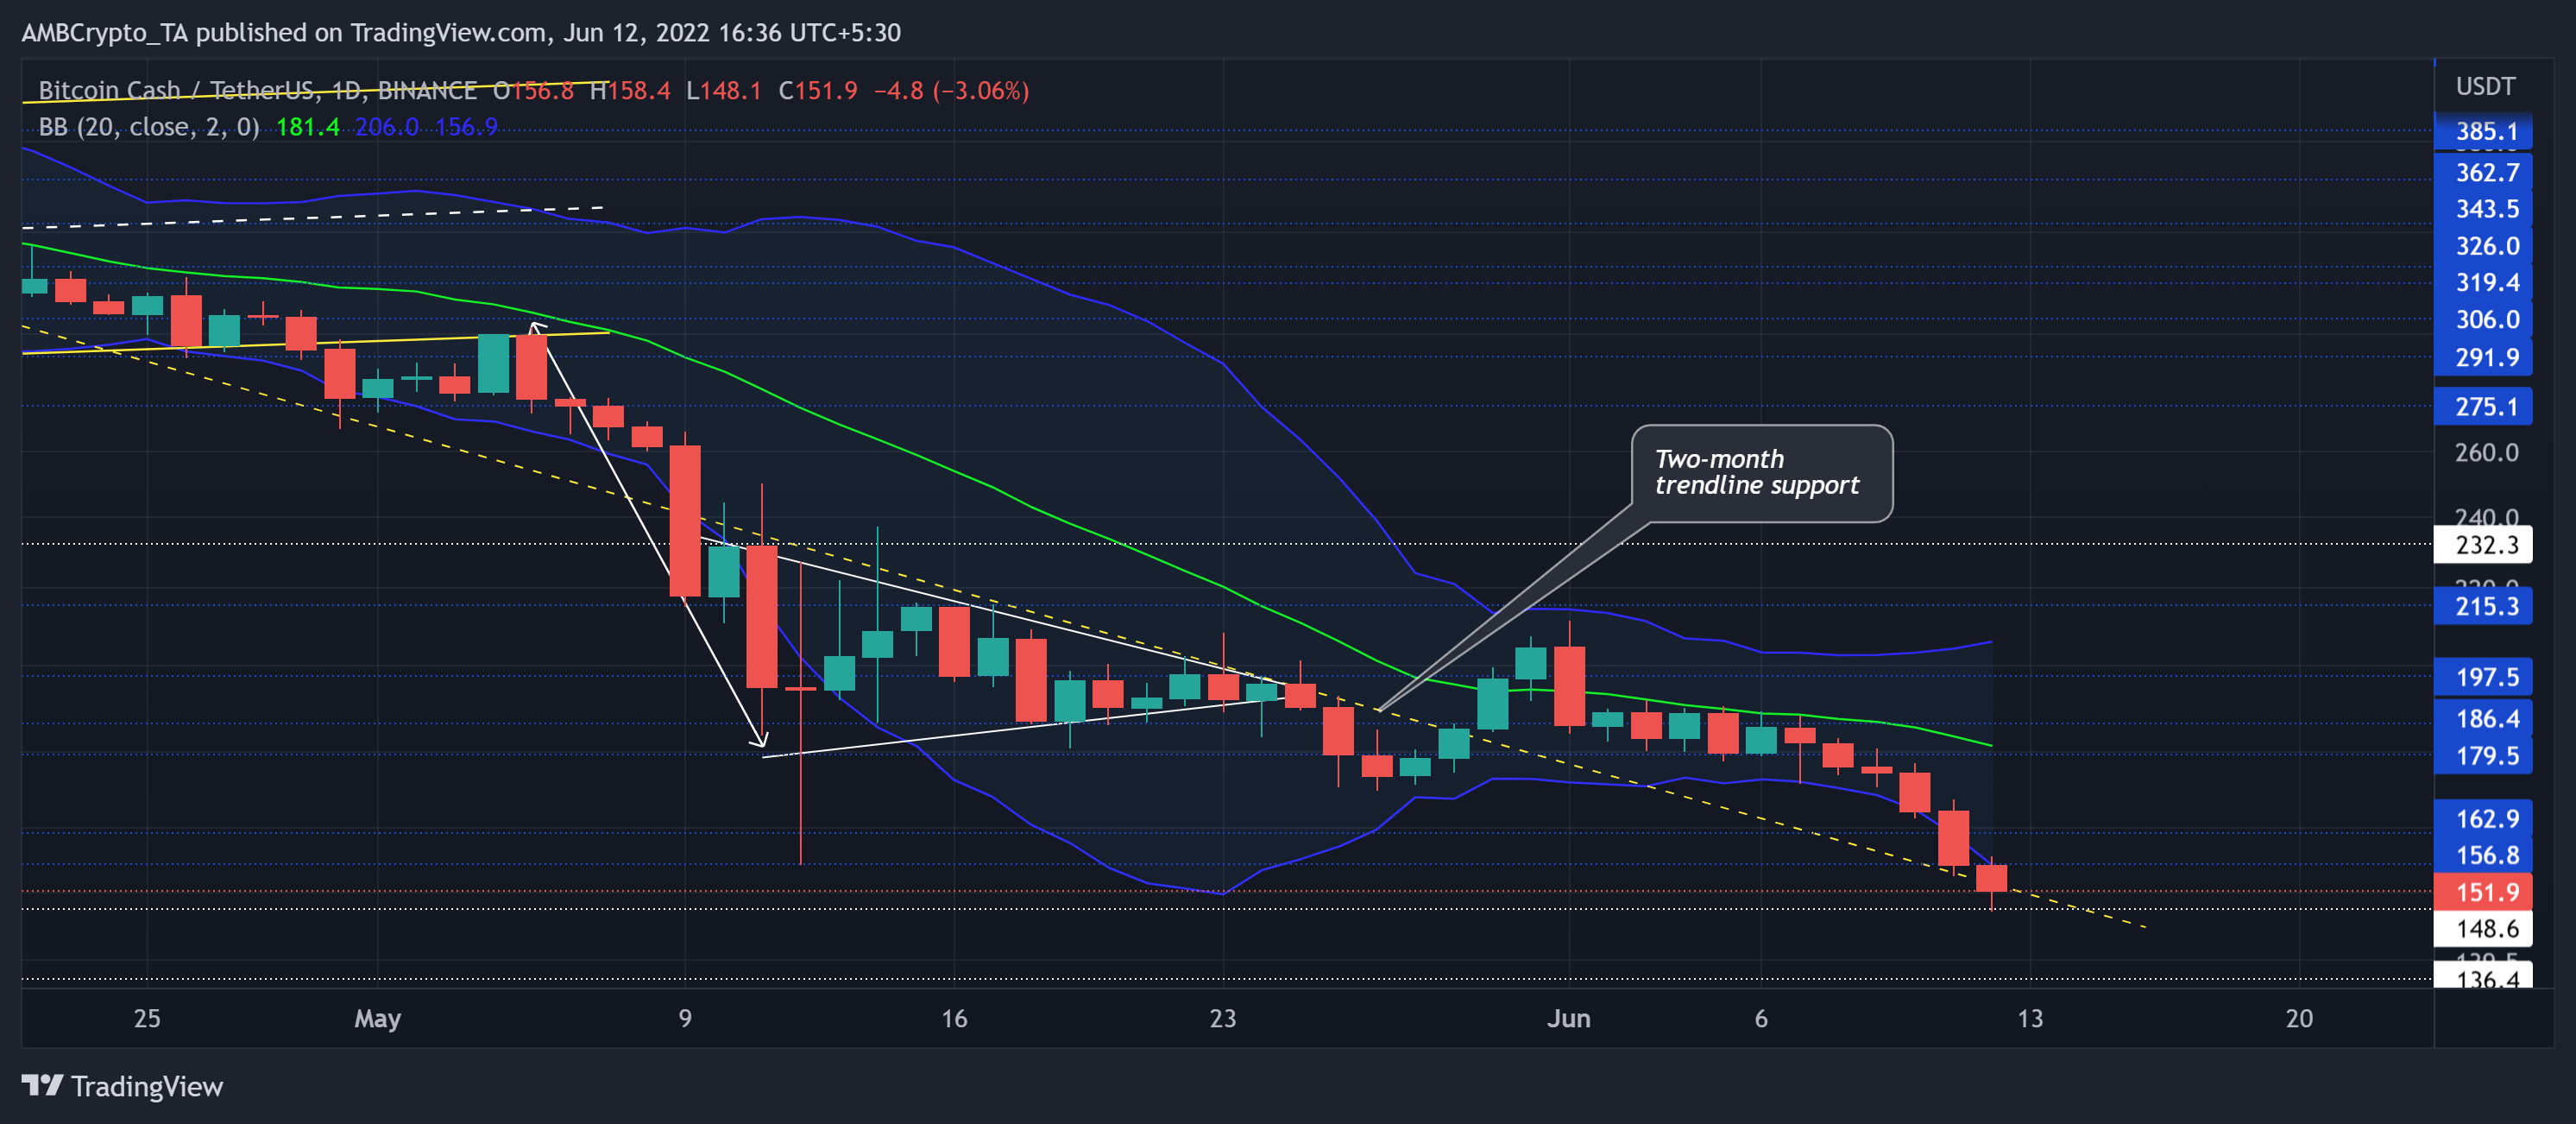This screenshot has width=2576, height=1124.
Task: Click the TradingView logo icon
Action: coord(43,1085)
